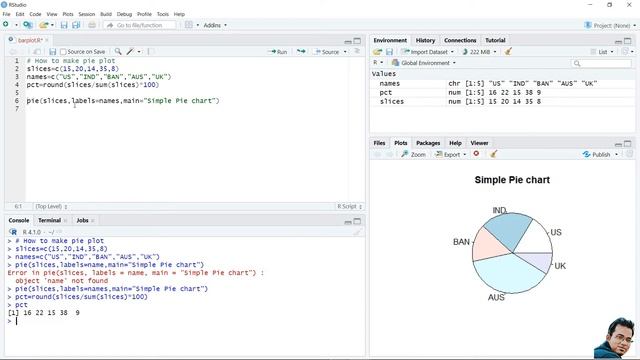Switch to the Jobs tab
Viewport: 640px width, 360px height.
82,220
